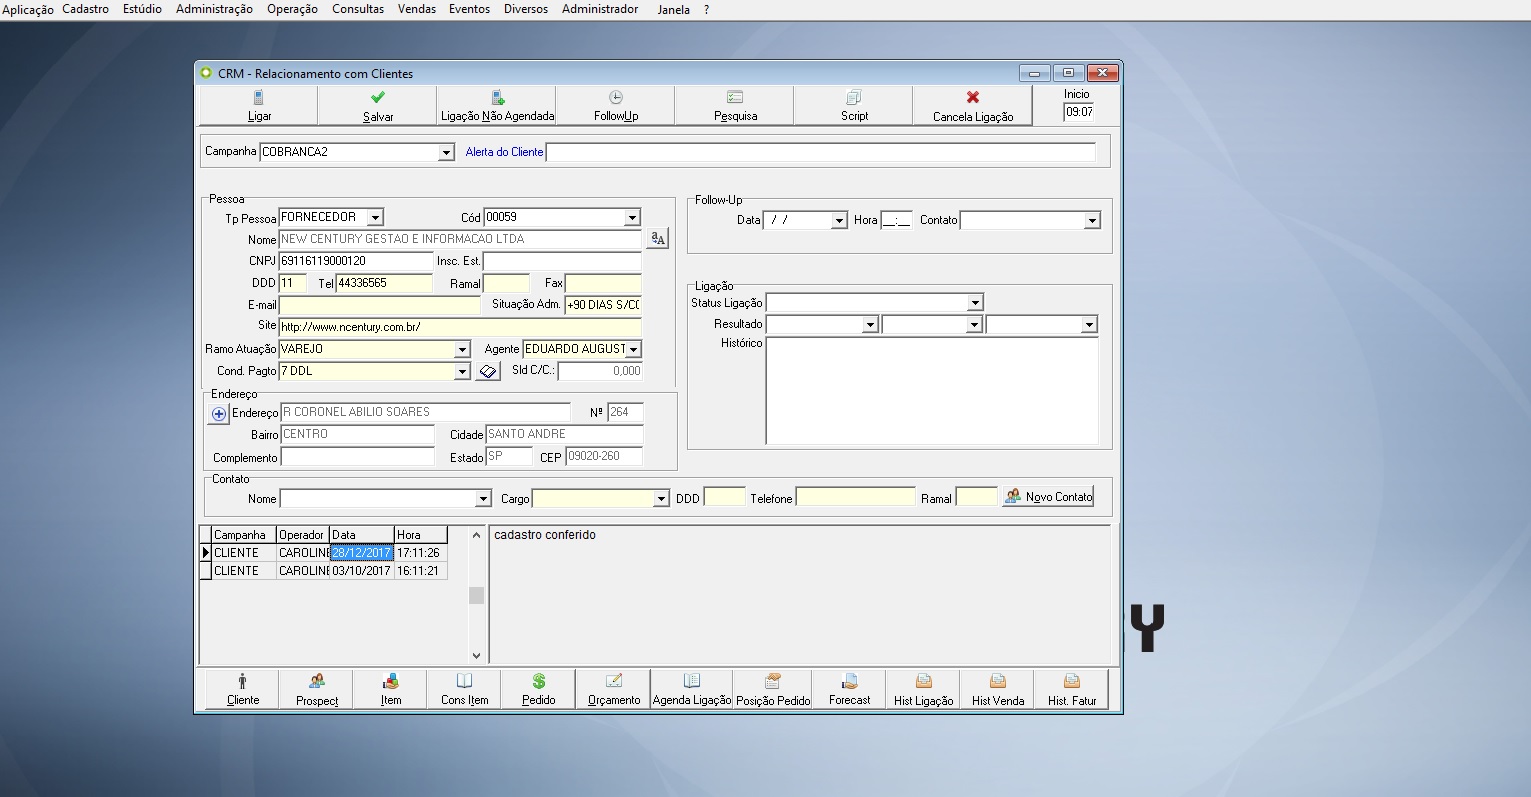Click the name search icon beside Nome
The image size is (1531, 797).
[657, 239]
